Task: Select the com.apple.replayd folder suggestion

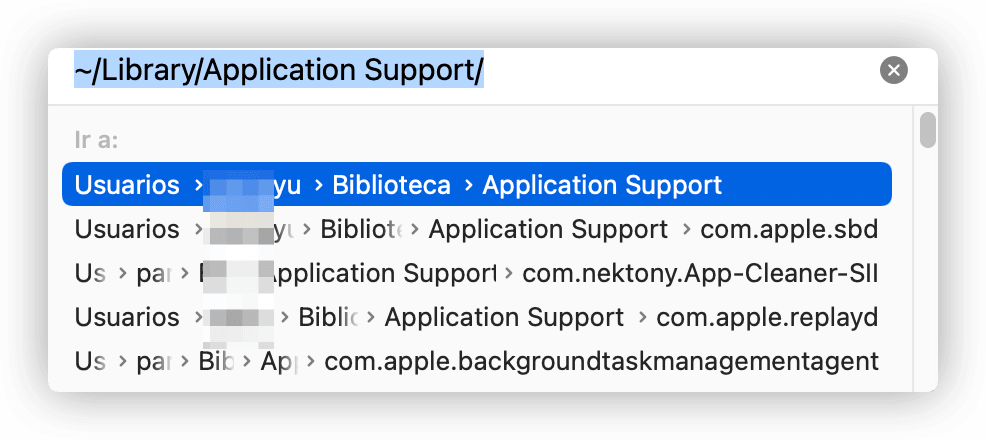Action: point(766,317)
